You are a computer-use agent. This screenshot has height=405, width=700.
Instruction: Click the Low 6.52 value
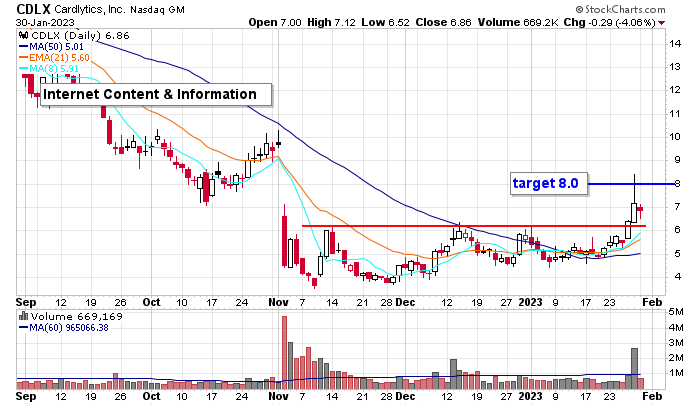385,22
